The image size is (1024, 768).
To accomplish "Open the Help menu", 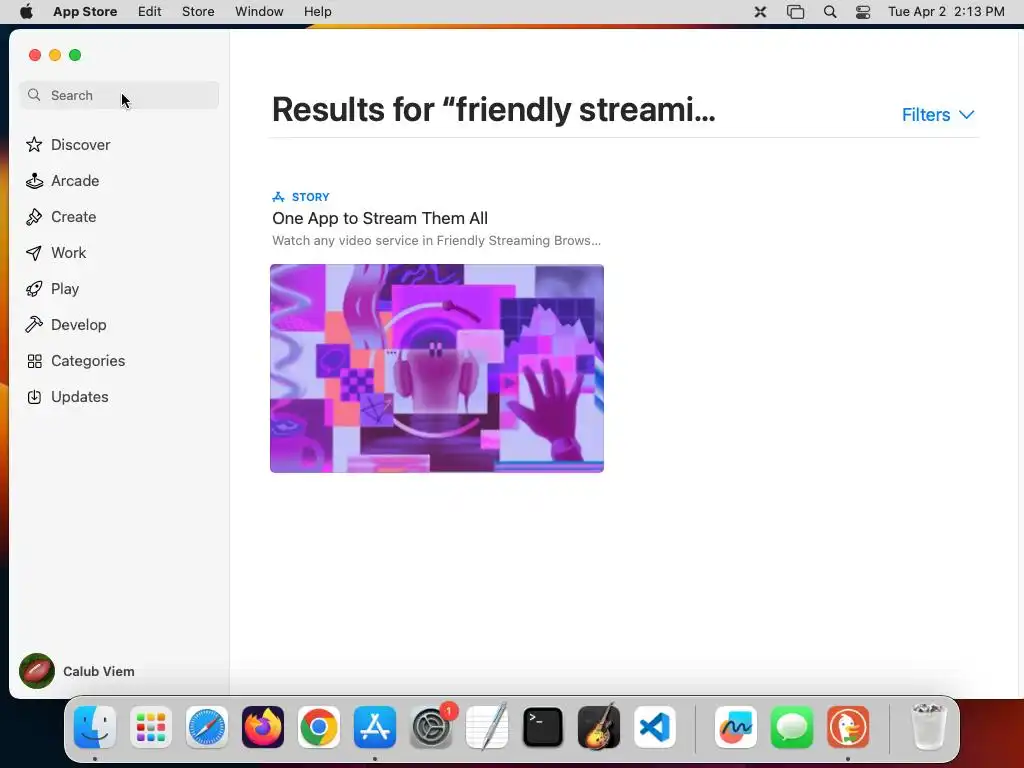I will coord(317,12).
